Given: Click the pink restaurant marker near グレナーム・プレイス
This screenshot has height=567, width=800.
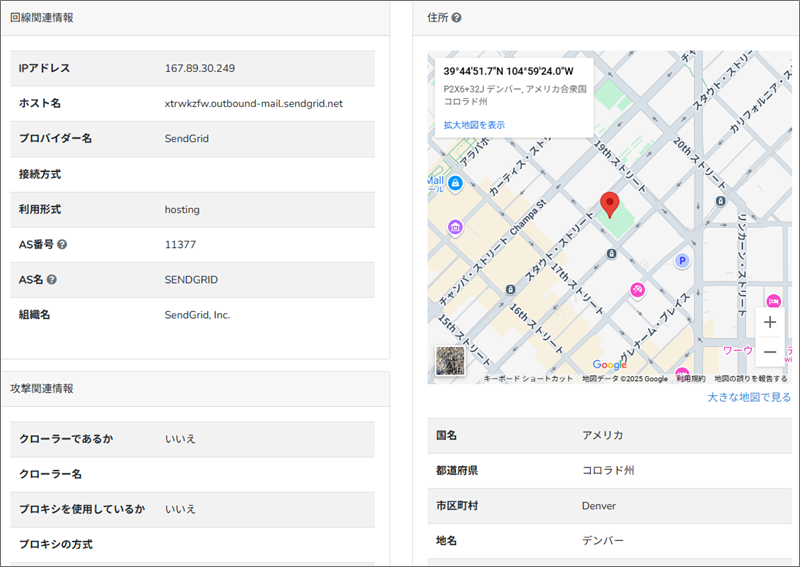Looking at the screenshot, I should pos(637,290).
